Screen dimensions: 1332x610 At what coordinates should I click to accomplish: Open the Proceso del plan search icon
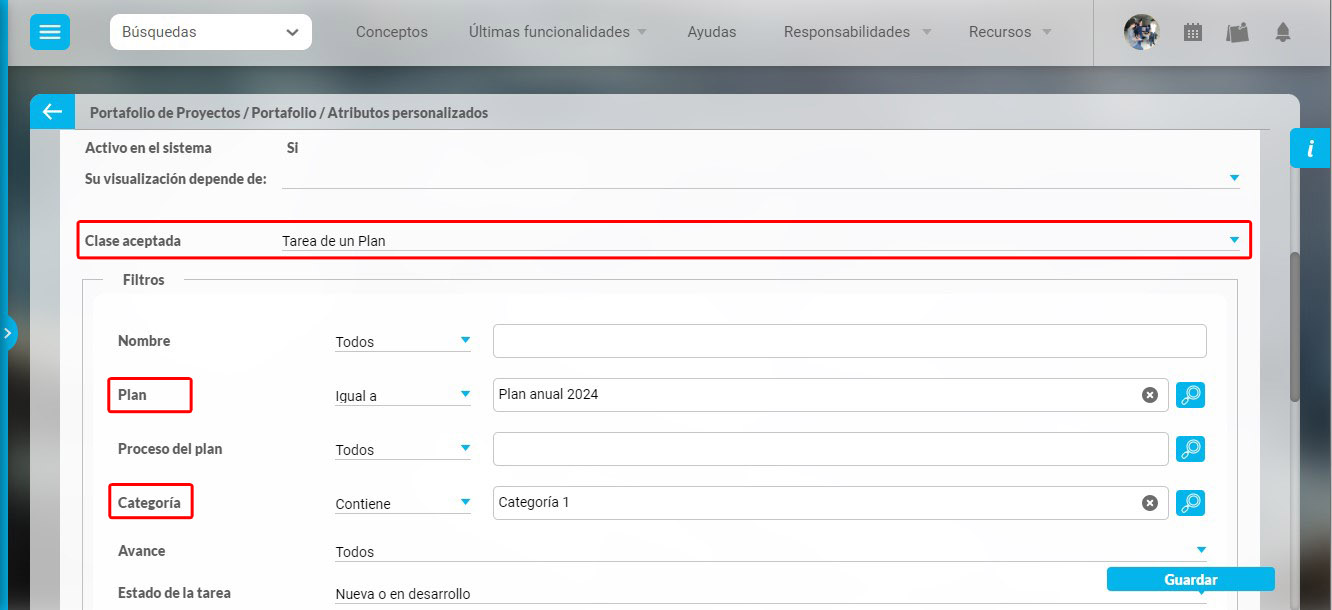tap(1190, 449)
